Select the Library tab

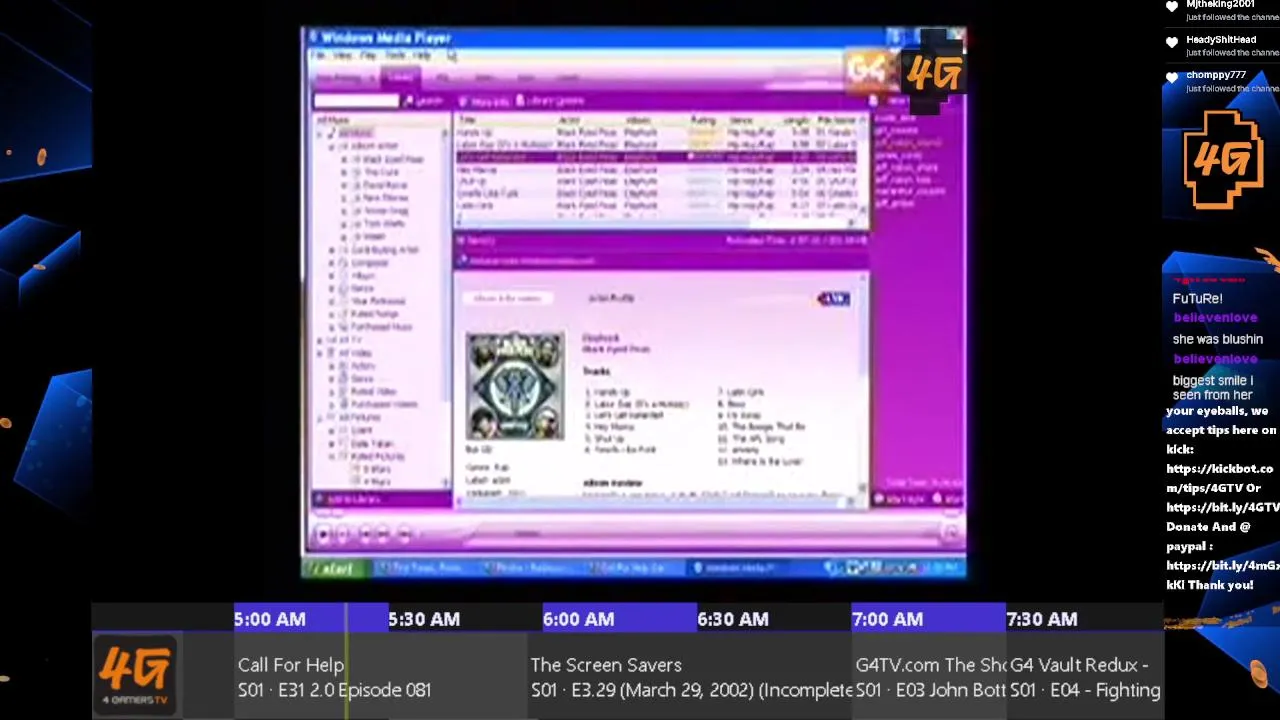400,77
